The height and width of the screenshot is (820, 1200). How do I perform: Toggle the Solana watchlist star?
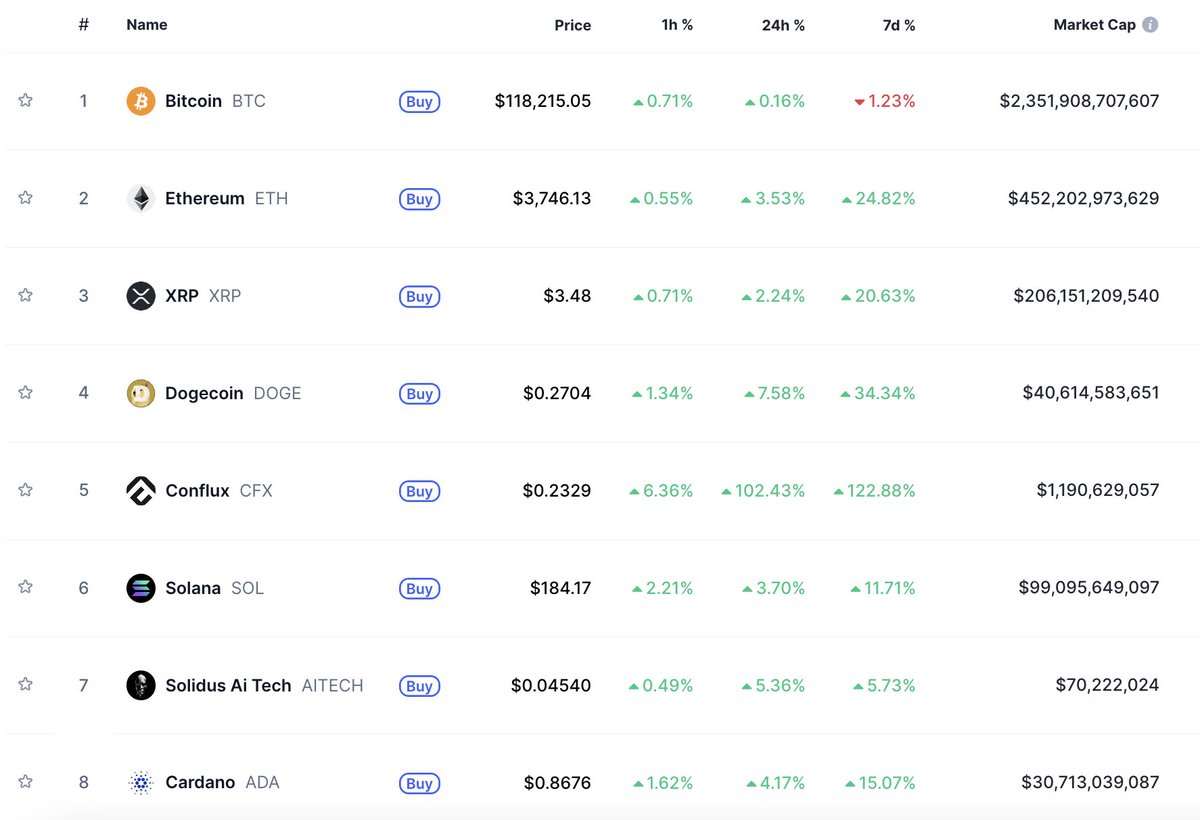26,587
